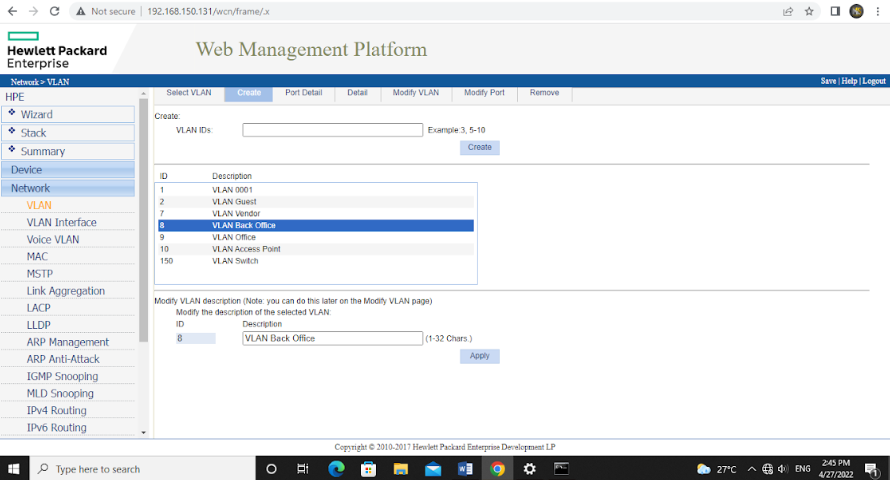
Task: Switch to the Modify VLAN tab
Action: point(415,93)
